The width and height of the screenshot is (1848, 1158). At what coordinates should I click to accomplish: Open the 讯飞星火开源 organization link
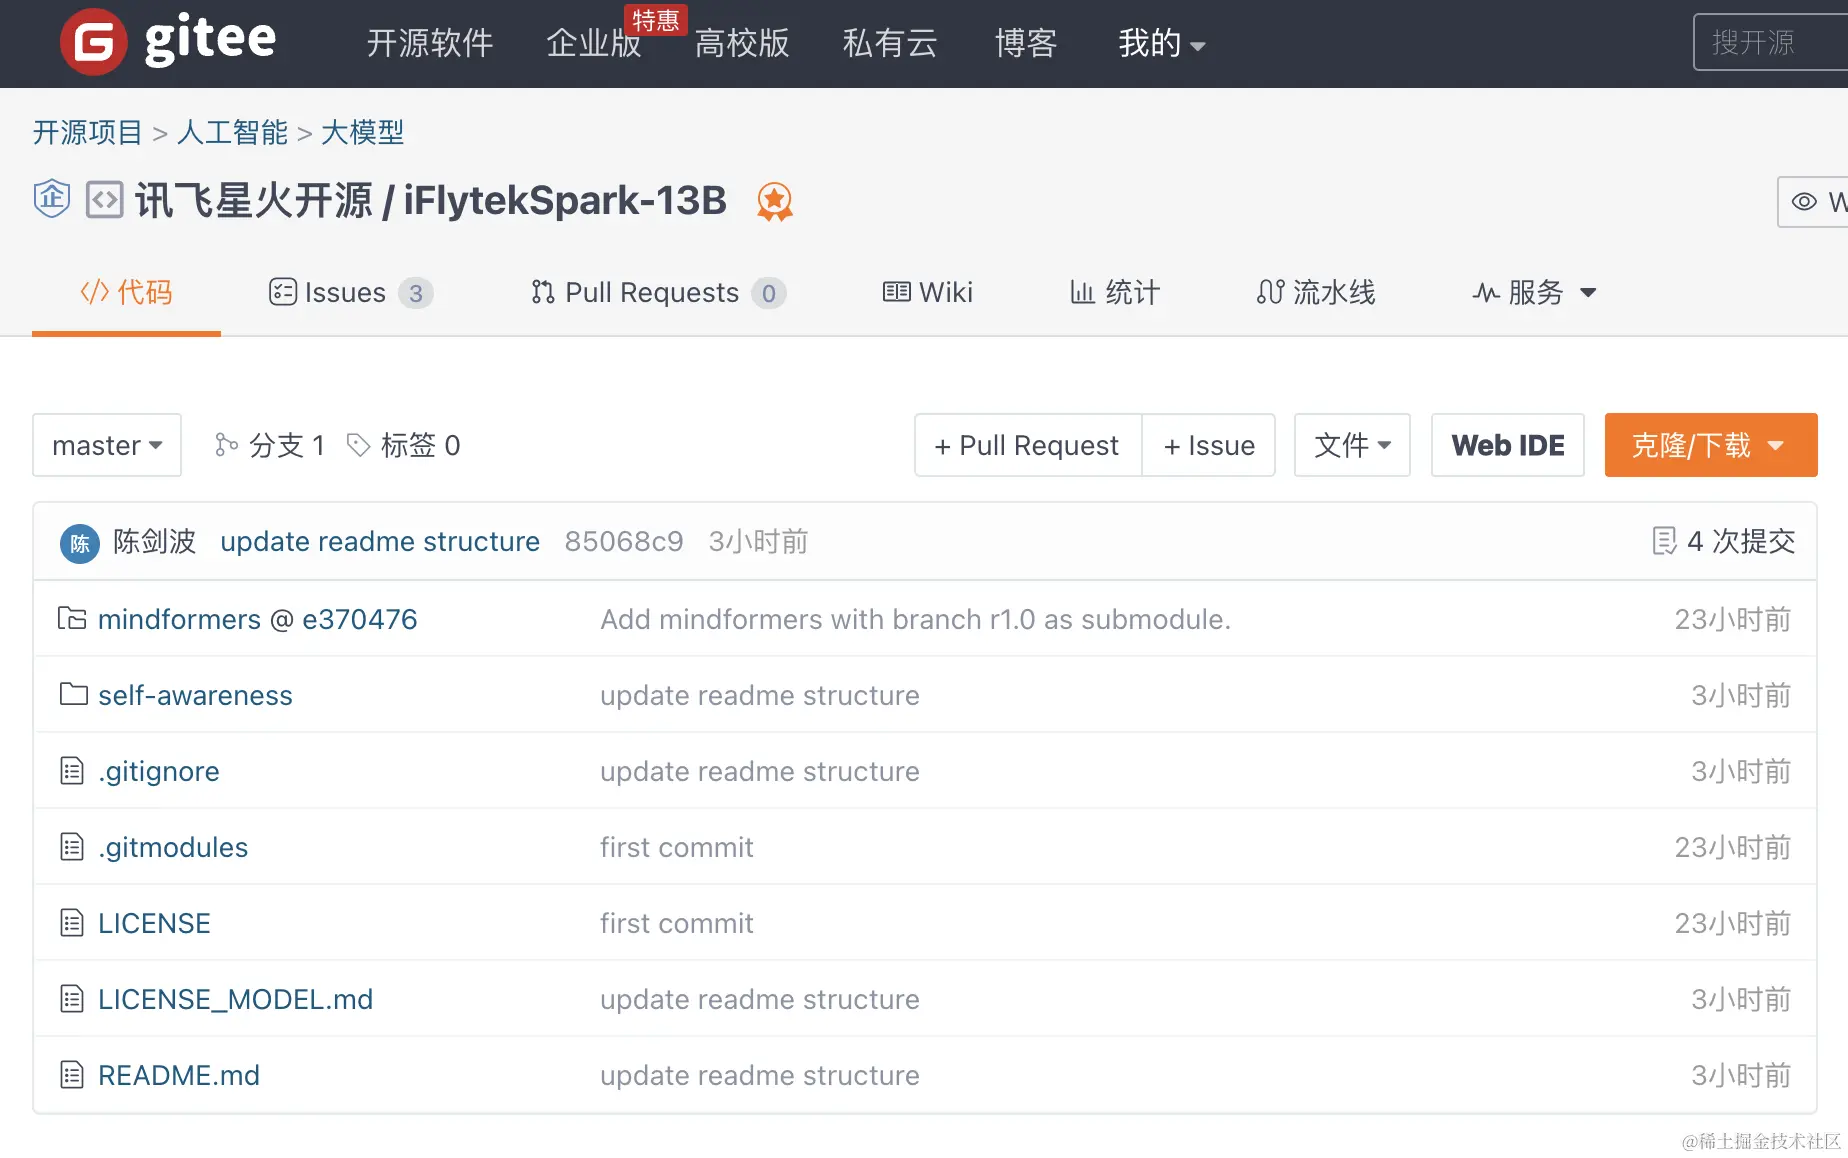(x=254, y=200)
